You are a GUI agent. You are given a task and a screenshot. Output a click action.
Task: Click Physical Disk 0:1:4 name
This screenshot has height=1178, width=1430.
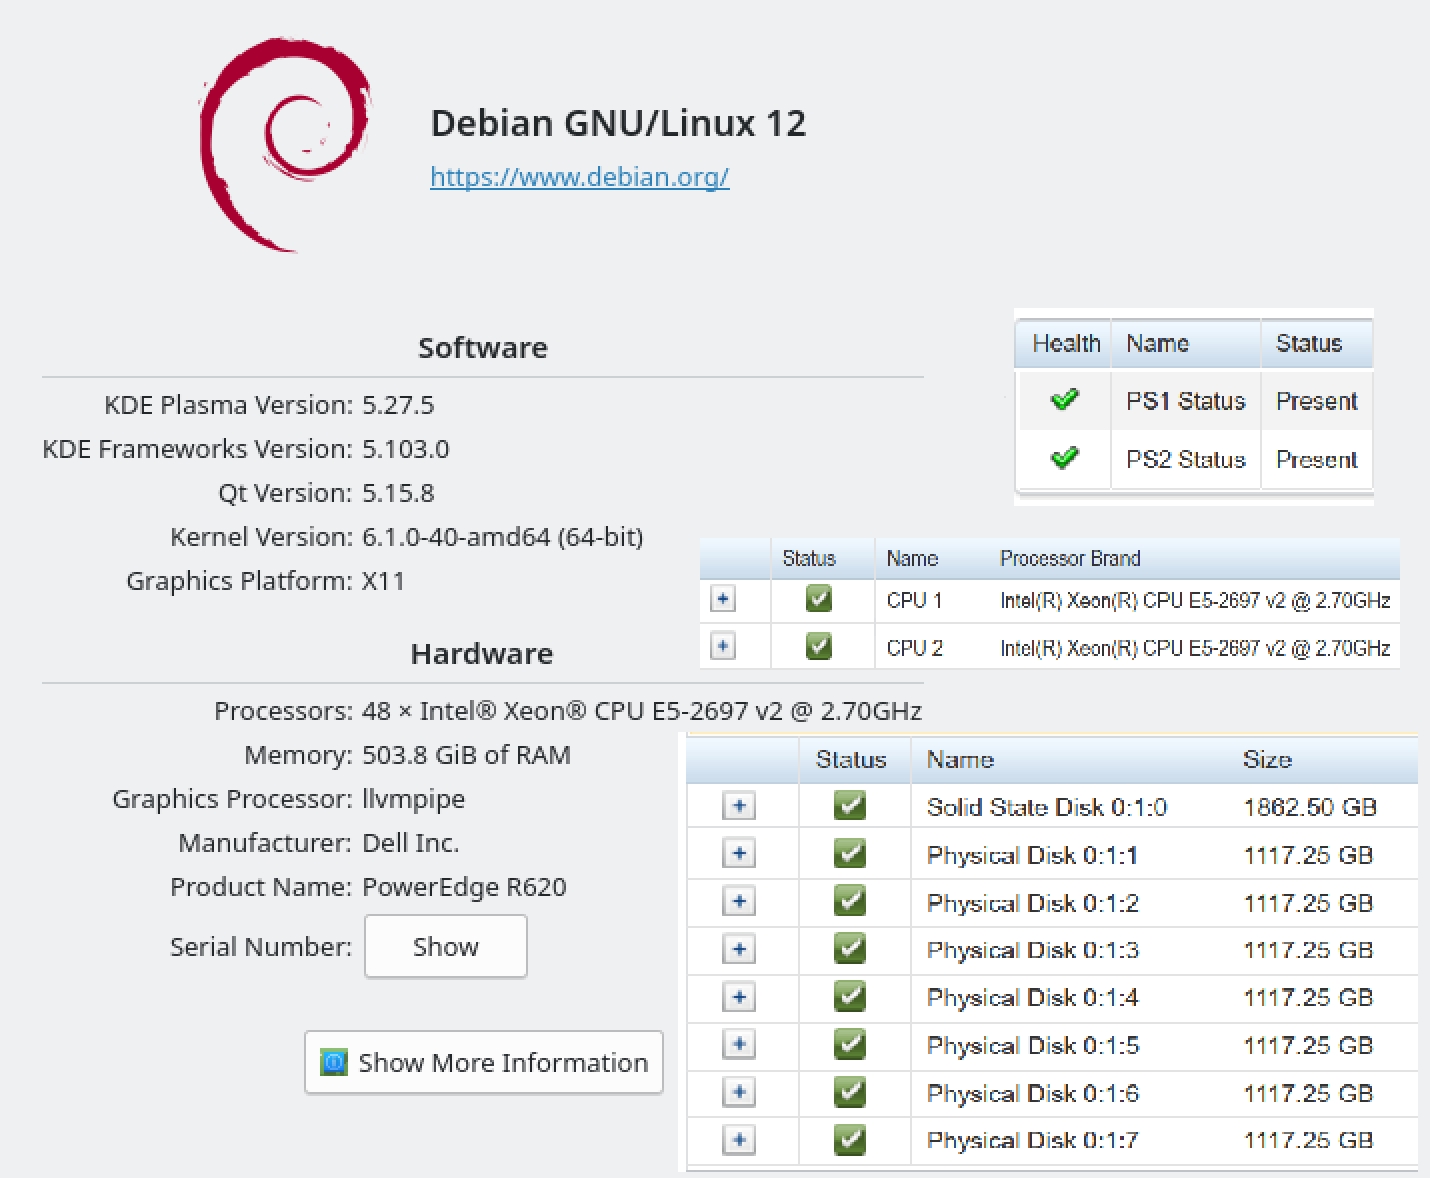point(1032,998)
